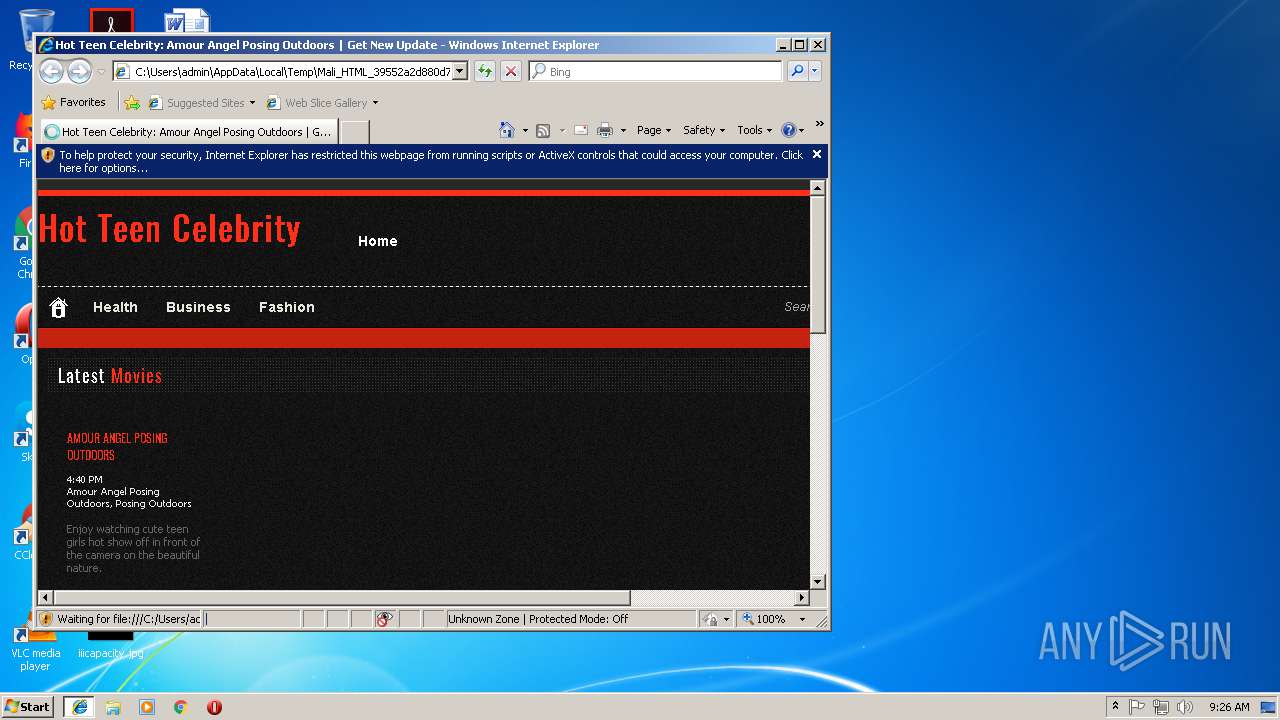This screenshot has width=1280, height=720.
Task: Open the Web Slice Gallery link
Action: click(322, 102)
